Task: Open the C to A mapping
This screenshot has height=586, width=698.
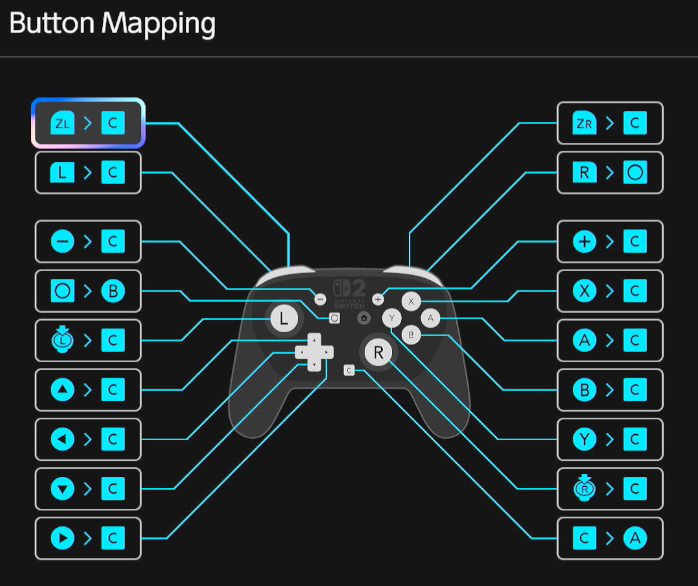Action: tap(610, 538)
